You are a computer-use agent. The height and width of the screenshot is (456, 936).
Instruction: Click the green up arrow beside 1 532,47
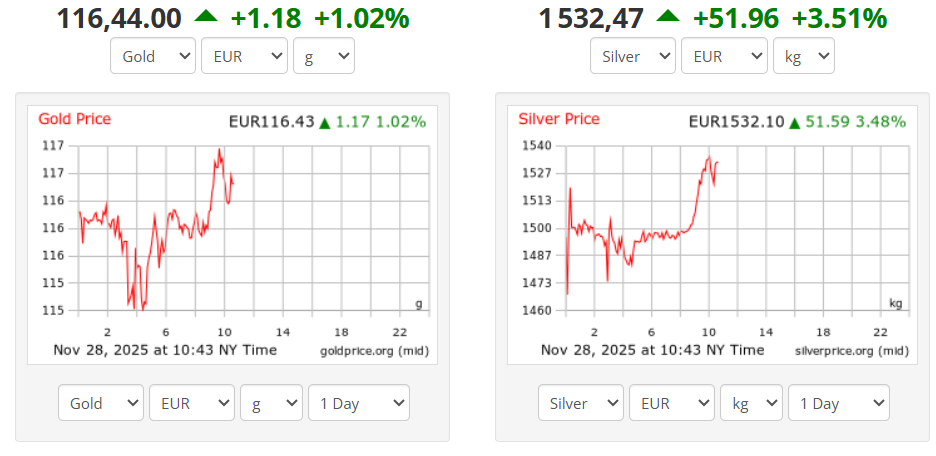tap(669, 17)
